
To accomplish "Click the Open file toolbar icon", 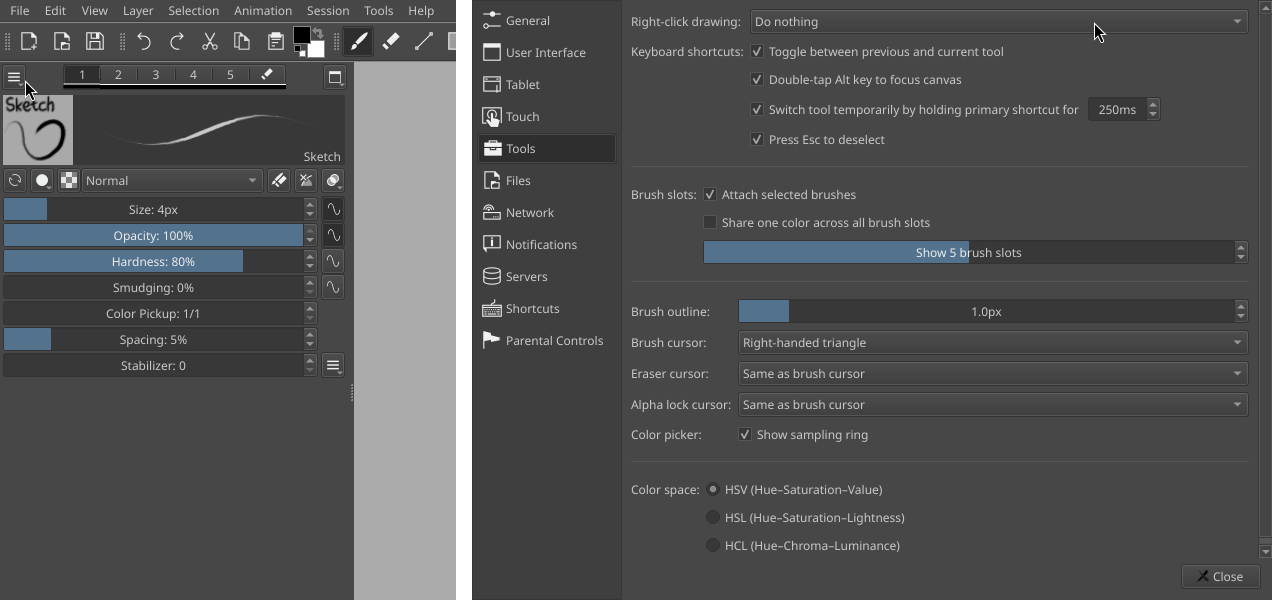I will (62, 41).
